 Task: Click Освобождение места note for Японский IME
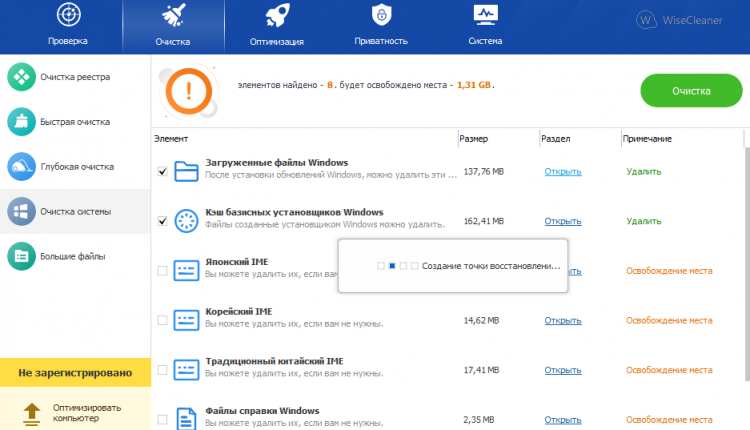(x=669, y=271)
